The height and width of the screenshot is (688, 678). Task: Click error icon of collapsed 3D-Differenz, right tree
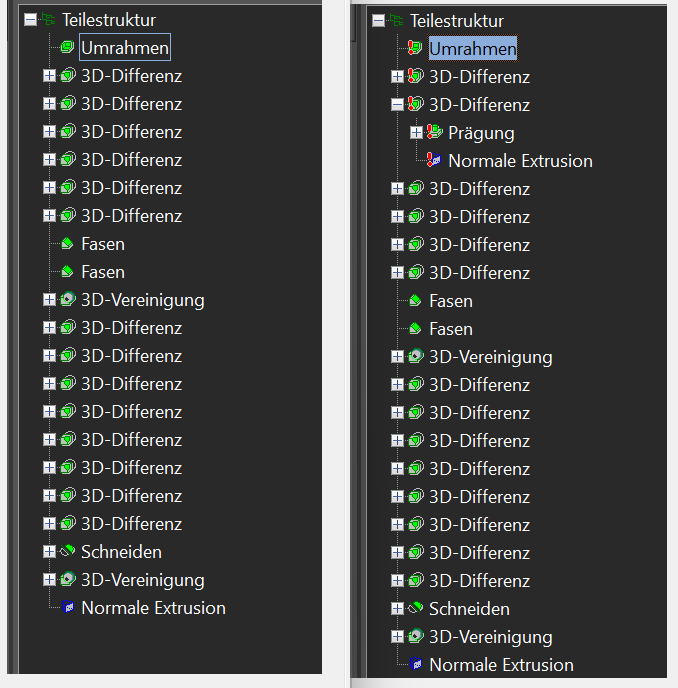click(x=415, y=76)
